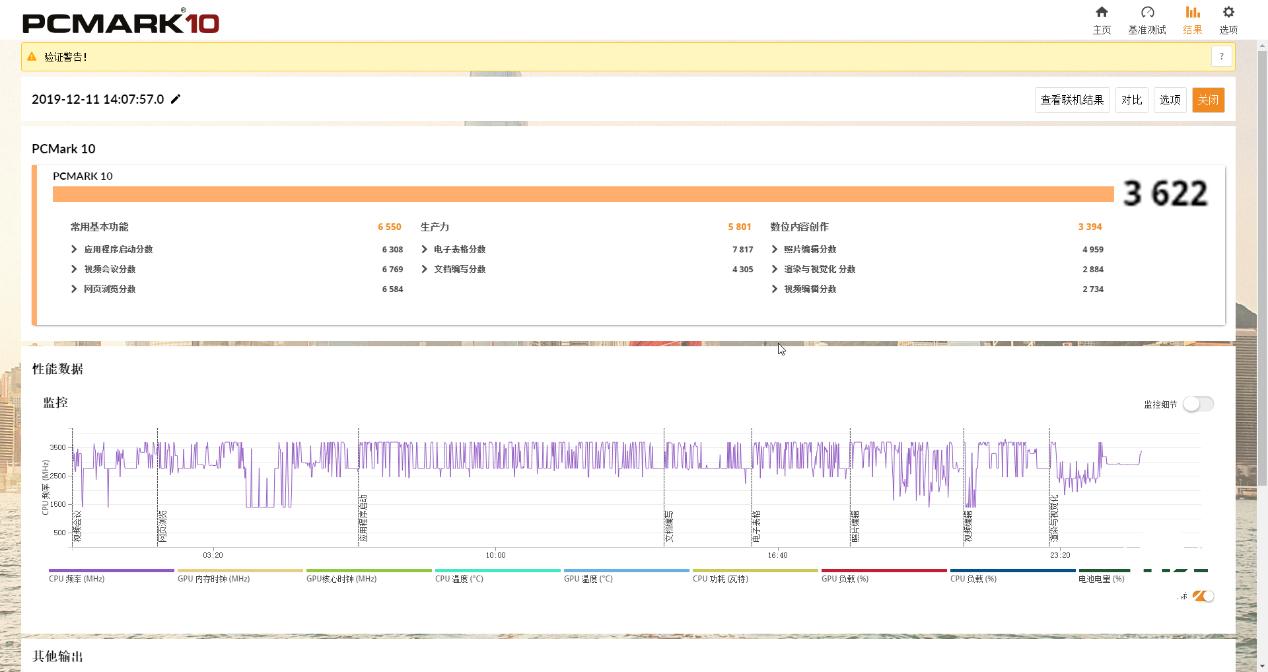The image size is (1268, 672).
Task: Go to the Home (主页) page
Action: tap(1101, 19)
